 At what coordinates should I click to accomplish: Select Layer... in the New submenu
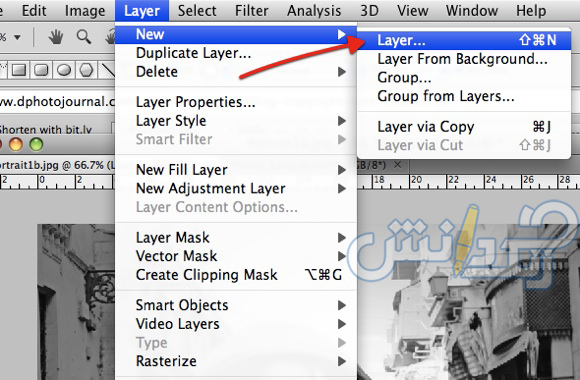(464, 40)
